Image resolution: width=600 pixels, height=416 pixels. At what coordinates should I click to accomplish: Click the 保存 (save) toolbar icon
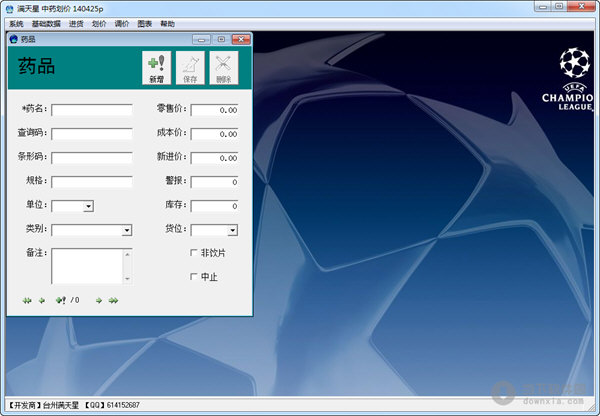(190, 68)
